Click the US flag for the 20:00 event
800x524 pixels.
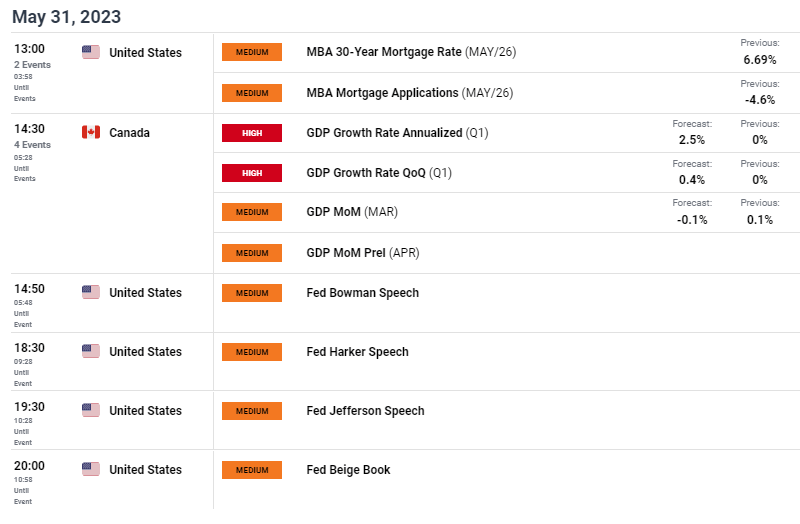[x=91, y=469]
